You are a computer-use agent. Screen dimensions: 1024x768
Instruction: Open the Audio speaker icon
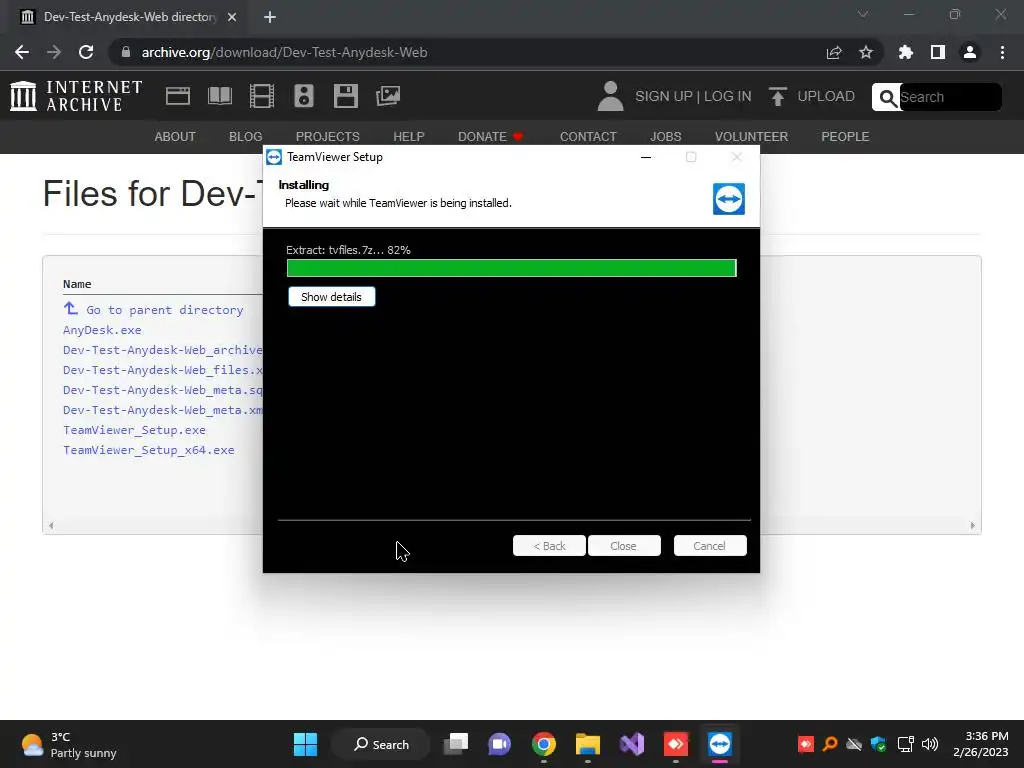[x=304, y=96]
